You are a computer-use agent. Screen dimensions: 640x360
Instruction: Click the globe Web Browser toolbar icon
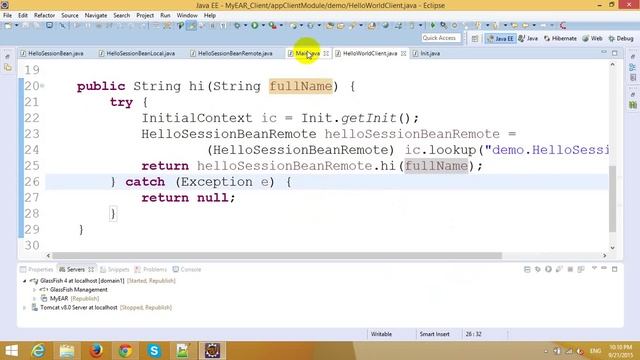pyautogui.click(x=385, y=26)
